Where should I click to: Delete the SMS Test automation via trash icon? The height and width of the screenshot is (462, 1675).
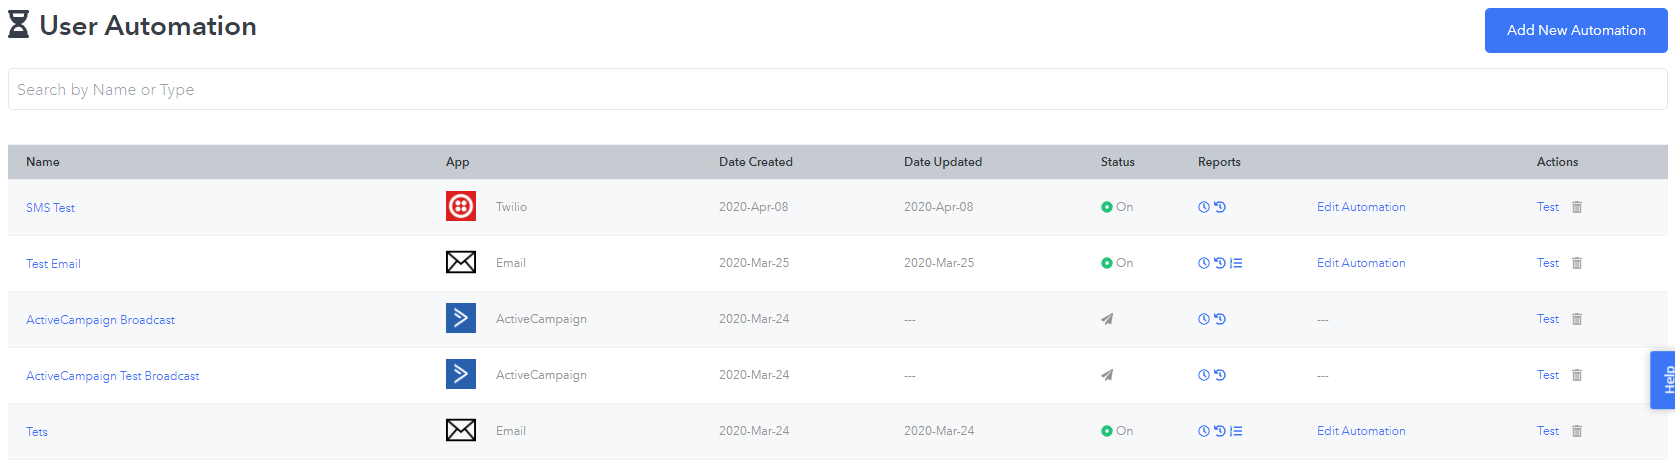coord(1577,207)
